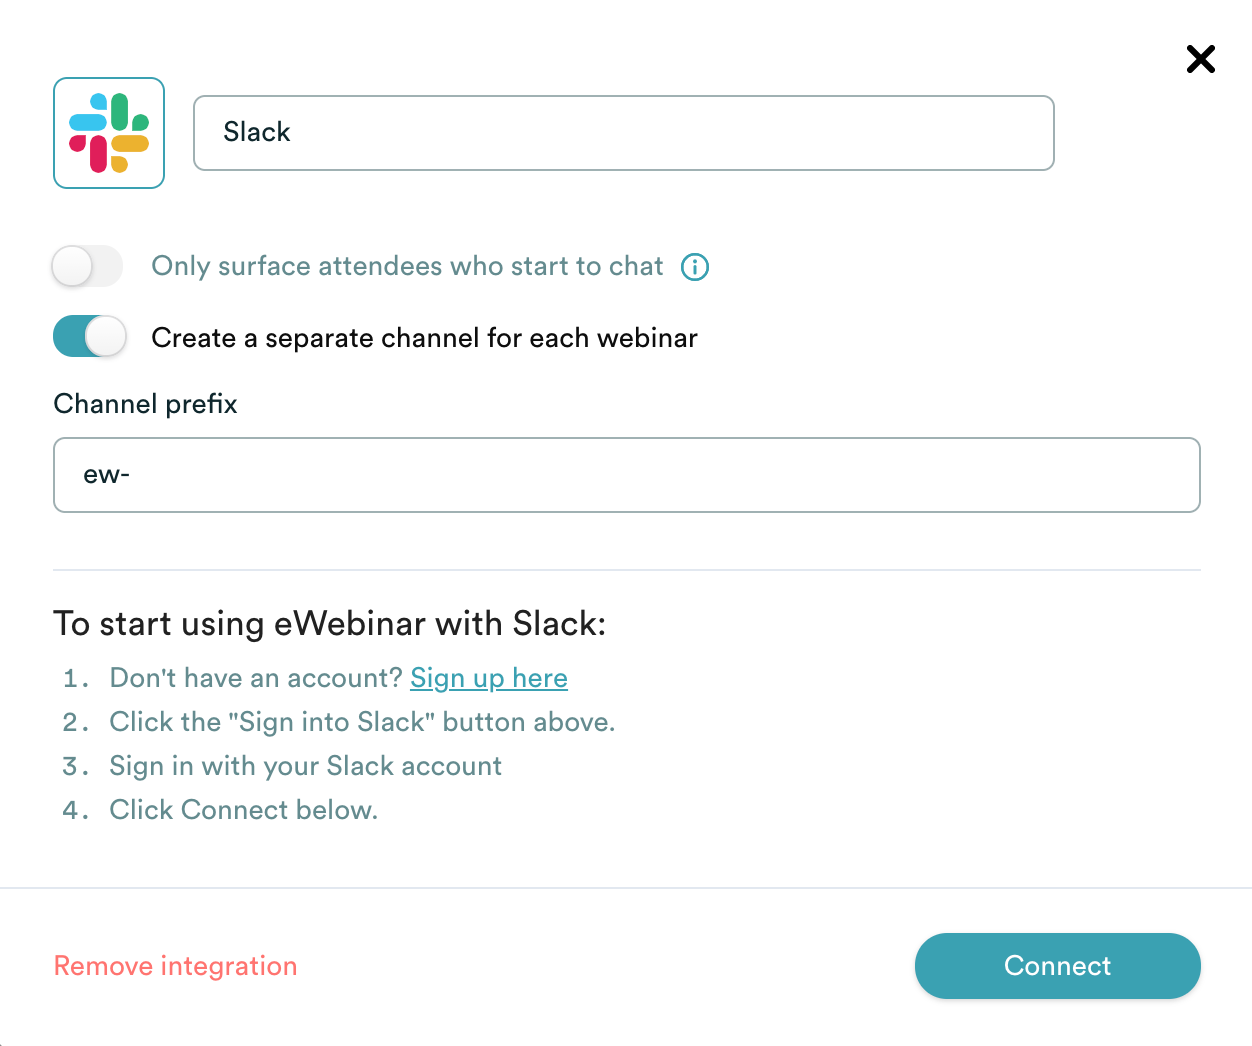Click the 'Create a separate channel for each webinar' label
Screen dimensions: 1252x1046
click(x=424, y=338)
